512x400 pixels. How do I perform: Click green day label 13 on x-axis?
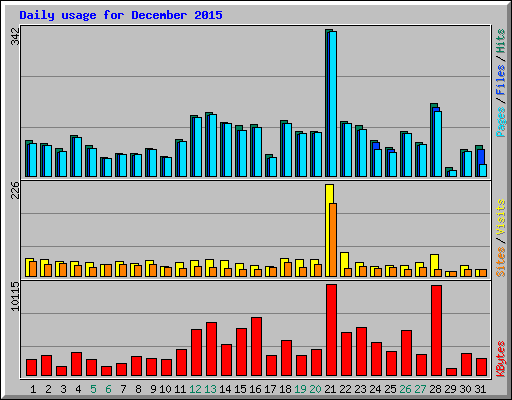pyautogui.click(x=210, y=389)
